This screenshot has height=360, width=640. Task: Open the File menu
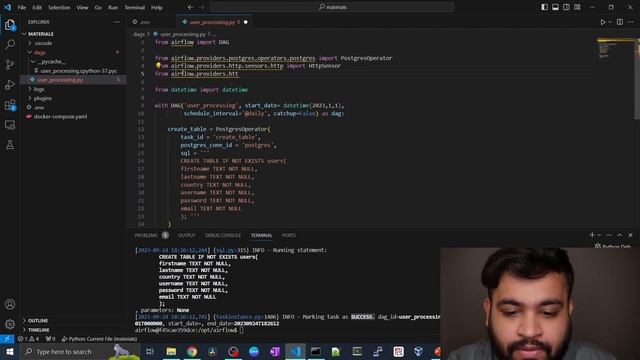(x=22, y=7)
